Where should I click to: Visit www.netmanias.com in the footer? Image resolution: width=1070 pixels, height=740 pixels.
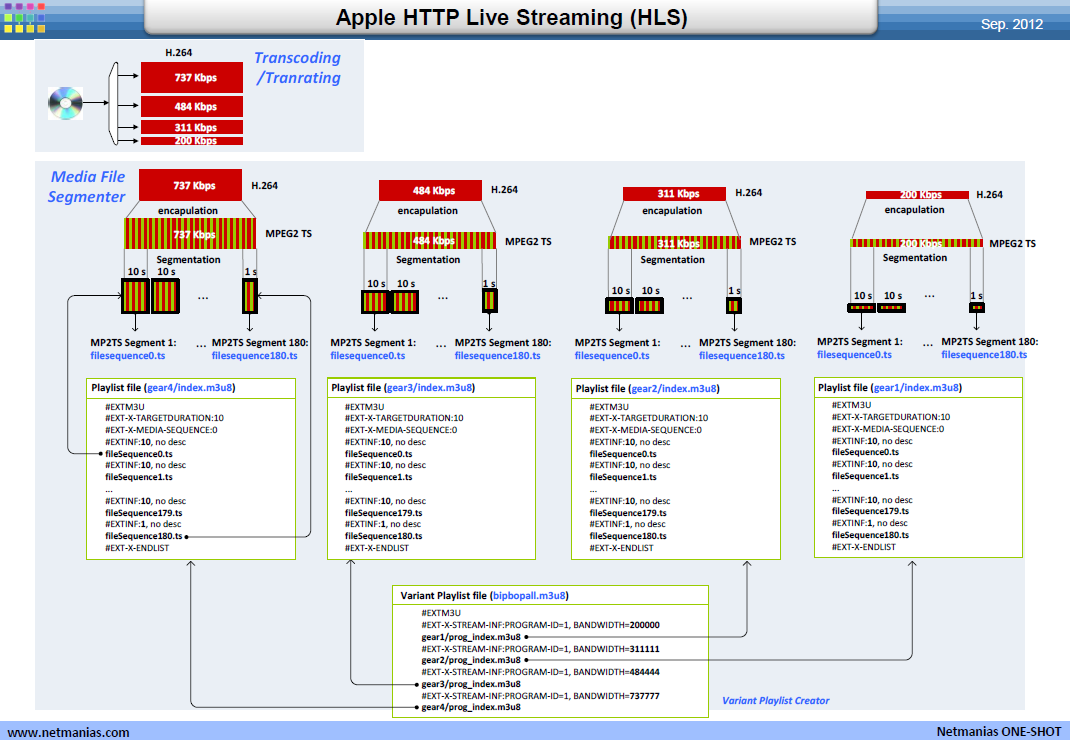coord(68,732)
